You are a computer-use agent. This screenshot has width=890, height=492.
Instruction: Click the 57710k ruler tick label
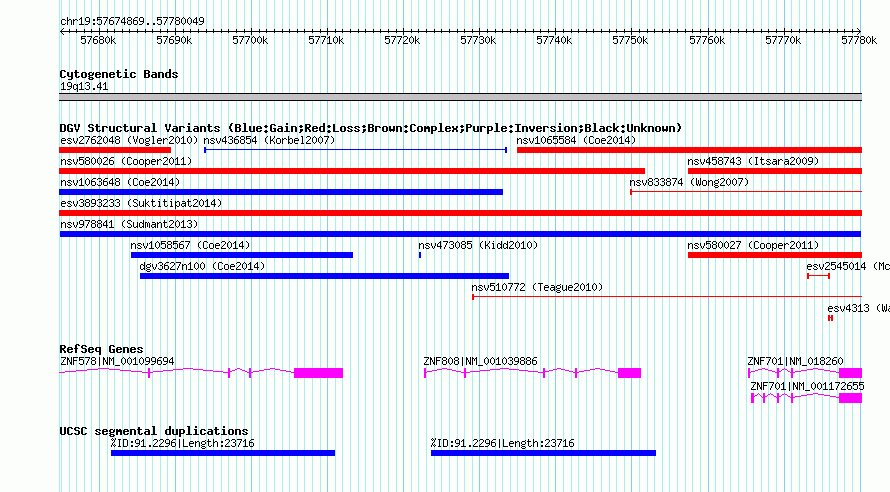point(326,41)
